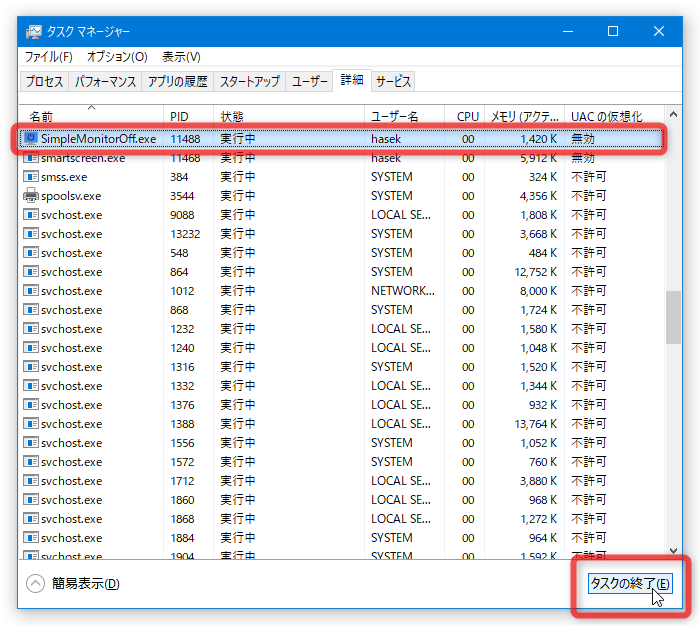Click icon of svchost.exe PID 548
The width and height of the screenshot is (700, 626).
(30, 253)
